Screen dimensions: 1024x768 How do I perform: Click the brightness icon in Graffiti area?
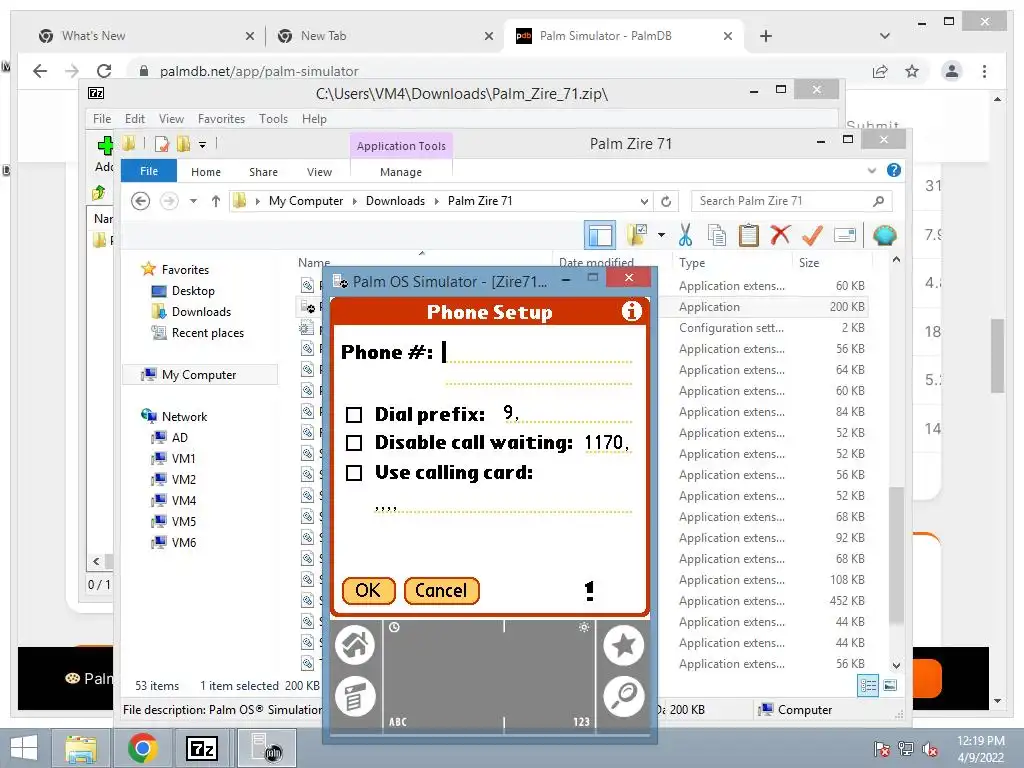tap(584, 627)
